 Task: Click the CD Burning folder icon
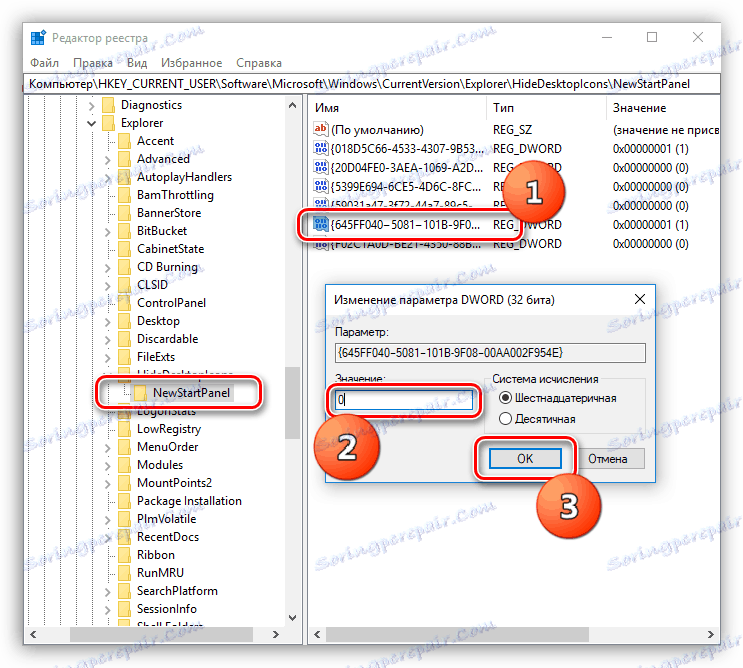(x=125, y=267)
